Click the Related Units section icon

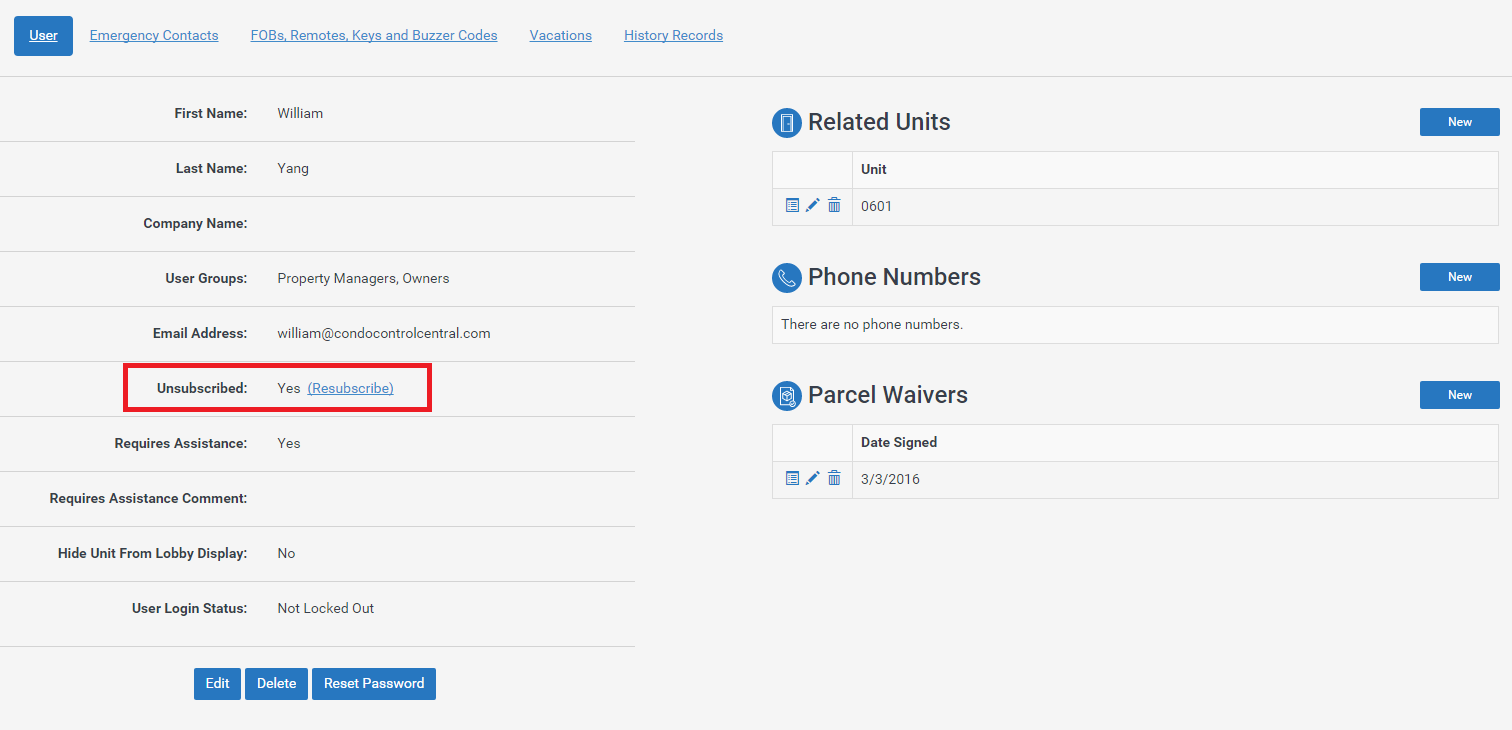(787, 123)
